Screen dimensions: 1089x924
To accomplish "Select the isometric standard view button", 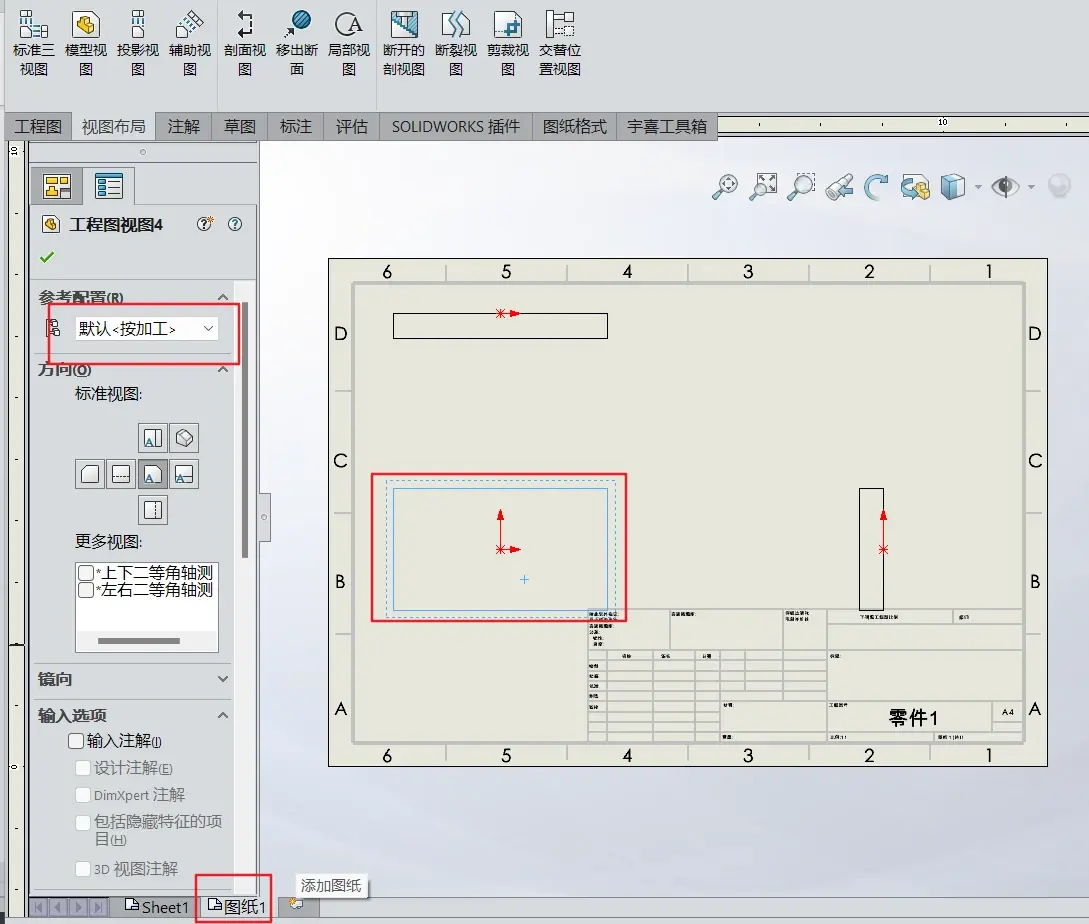I will coord(184,438).
